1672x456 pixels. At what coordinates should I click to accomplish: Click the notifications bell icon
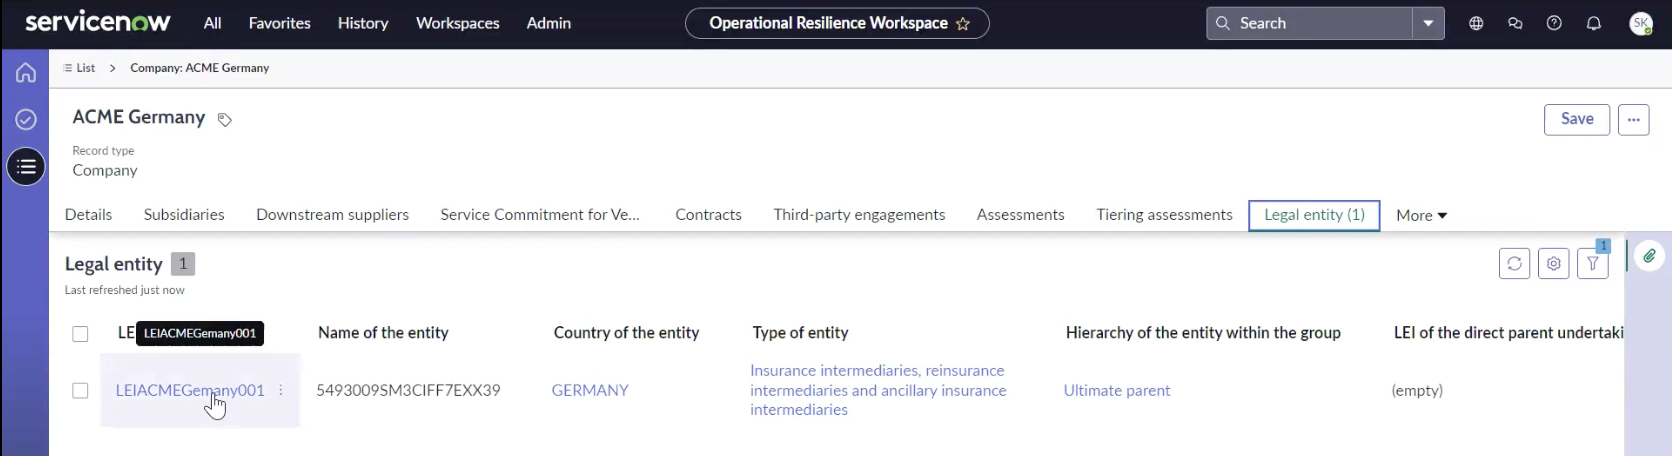coord(1594,23)
